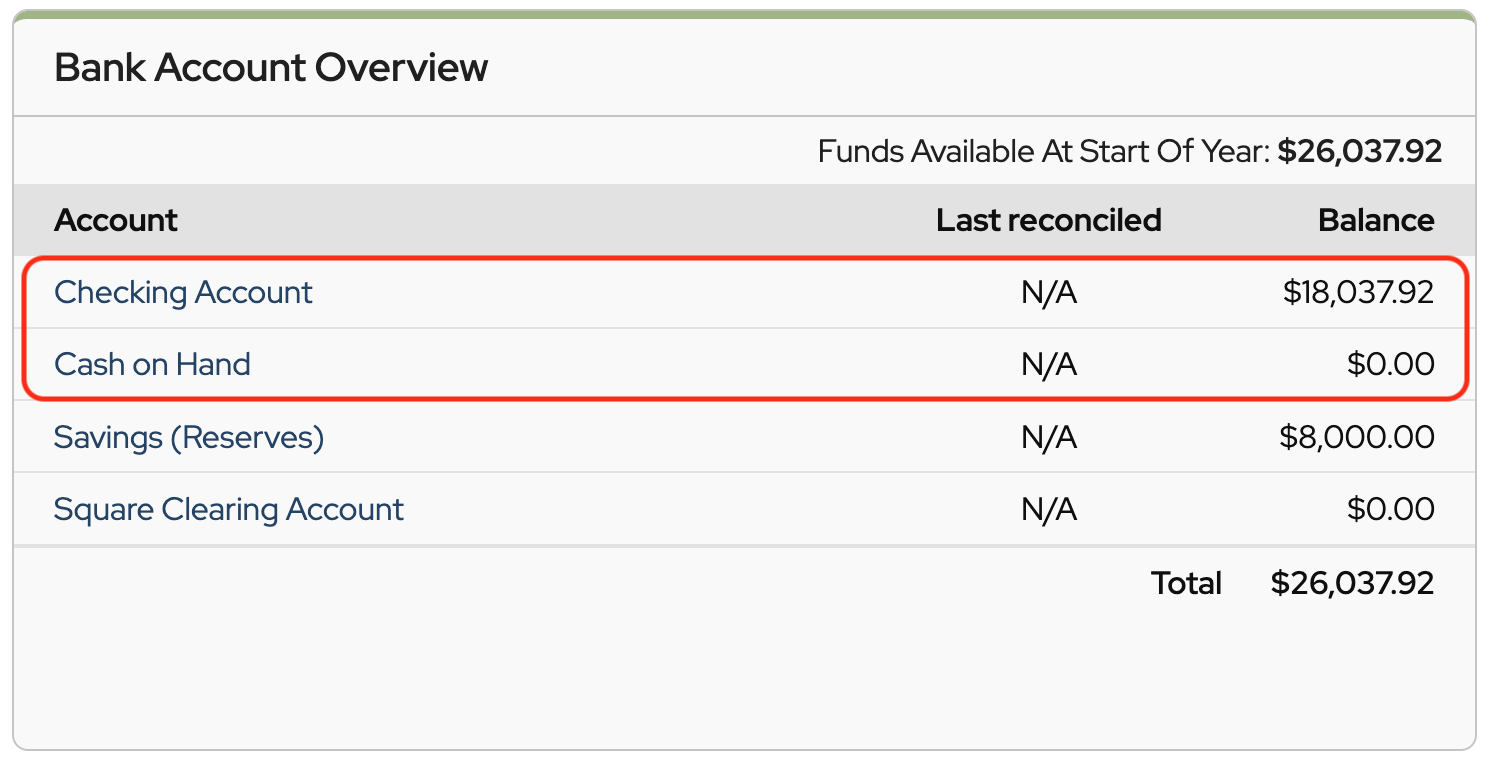1492x760 pixels.
Task: Click the start-of-year funds amount
Action: click(1360, 152)
